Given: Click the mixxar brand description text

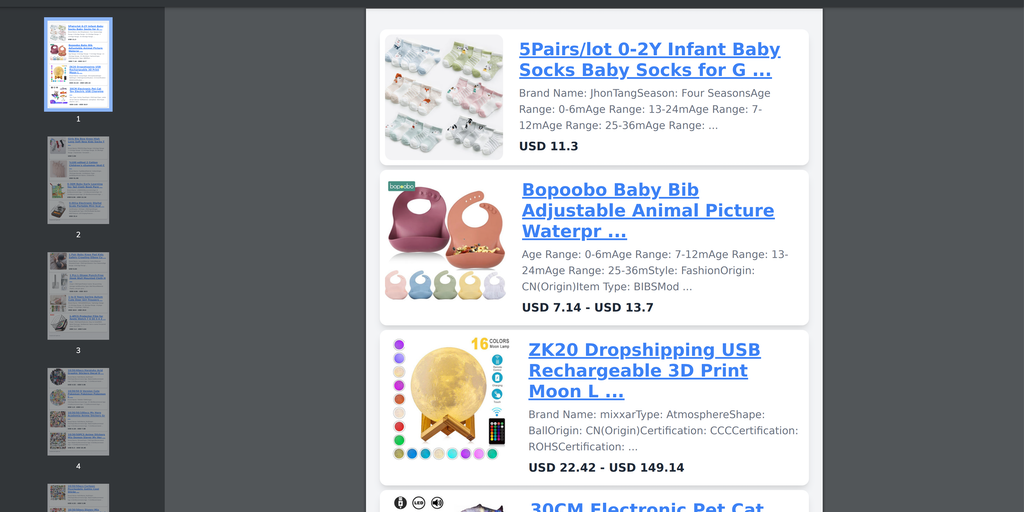Looking at the screenshot, I should pos(663,430).
